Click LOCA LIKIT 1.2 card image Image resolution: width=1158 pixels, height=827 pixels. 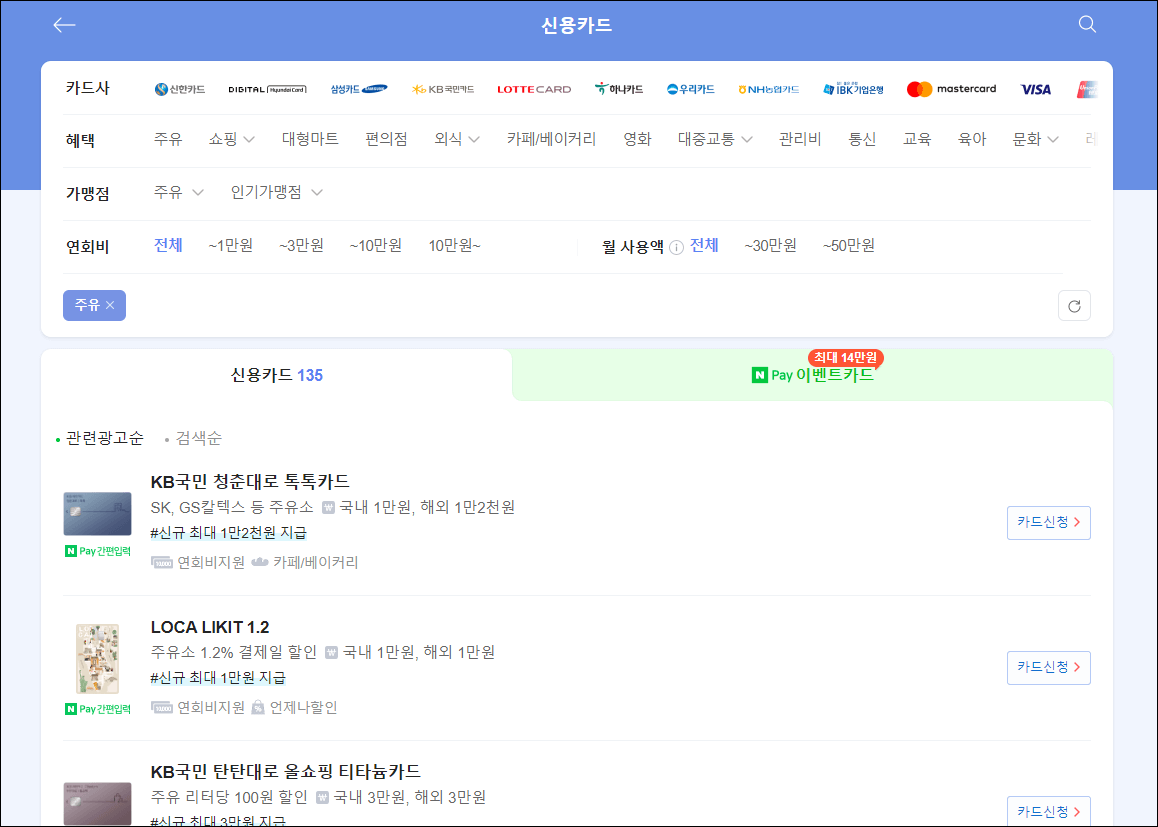coord(97,659)
